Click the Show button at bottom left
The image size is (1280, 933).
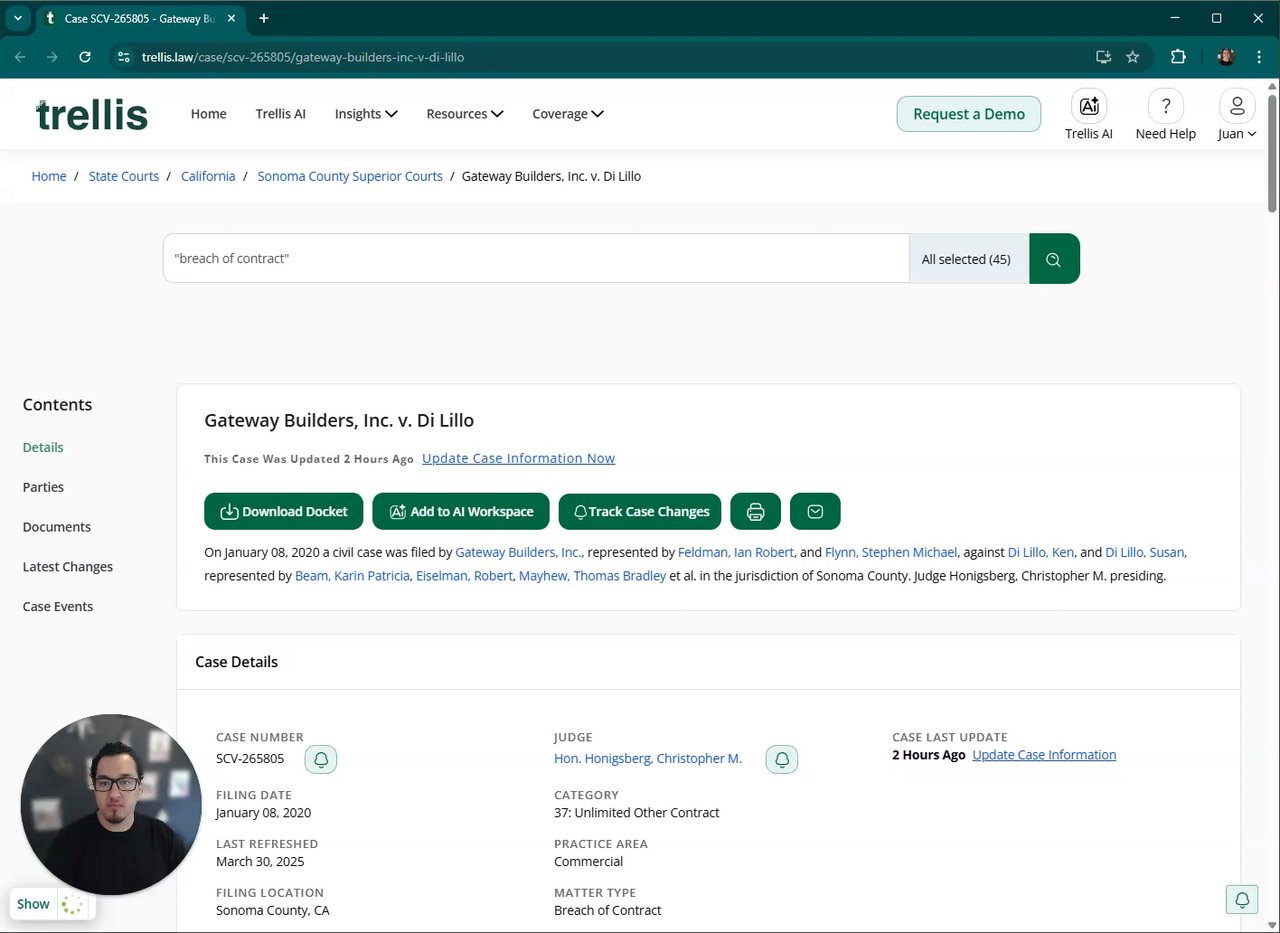coord(33,904)
